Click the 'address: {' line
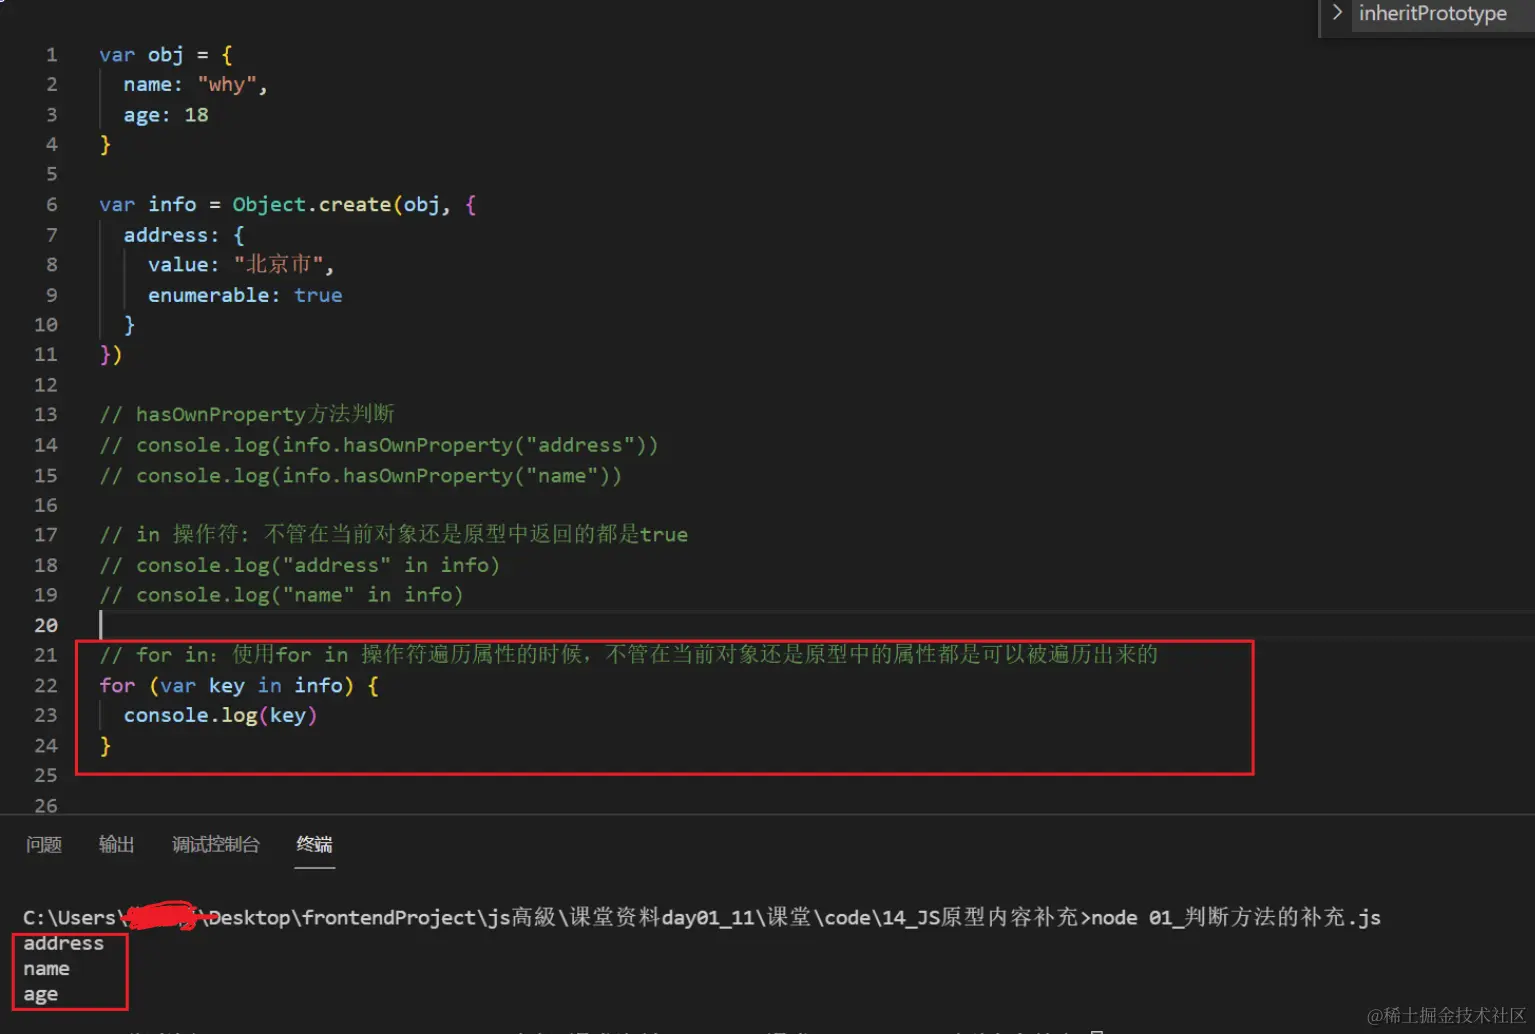Image resolution: width=1535 pixels, height=1034 pixels. coord(184,235)
